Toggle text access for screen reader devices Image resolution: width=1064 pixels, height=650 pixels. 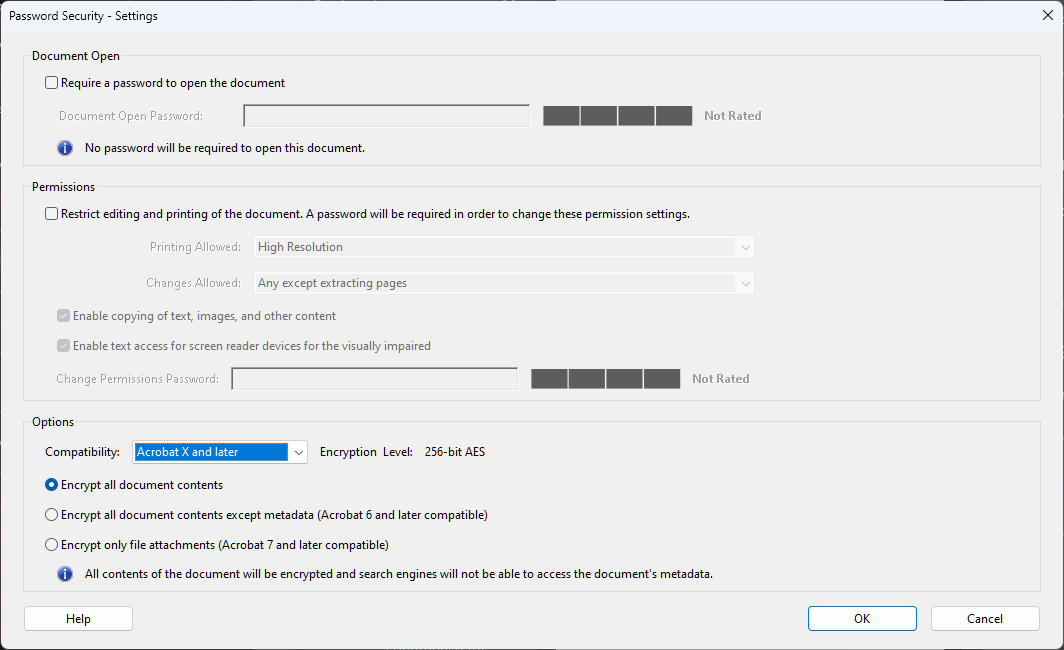pos(63,345)
